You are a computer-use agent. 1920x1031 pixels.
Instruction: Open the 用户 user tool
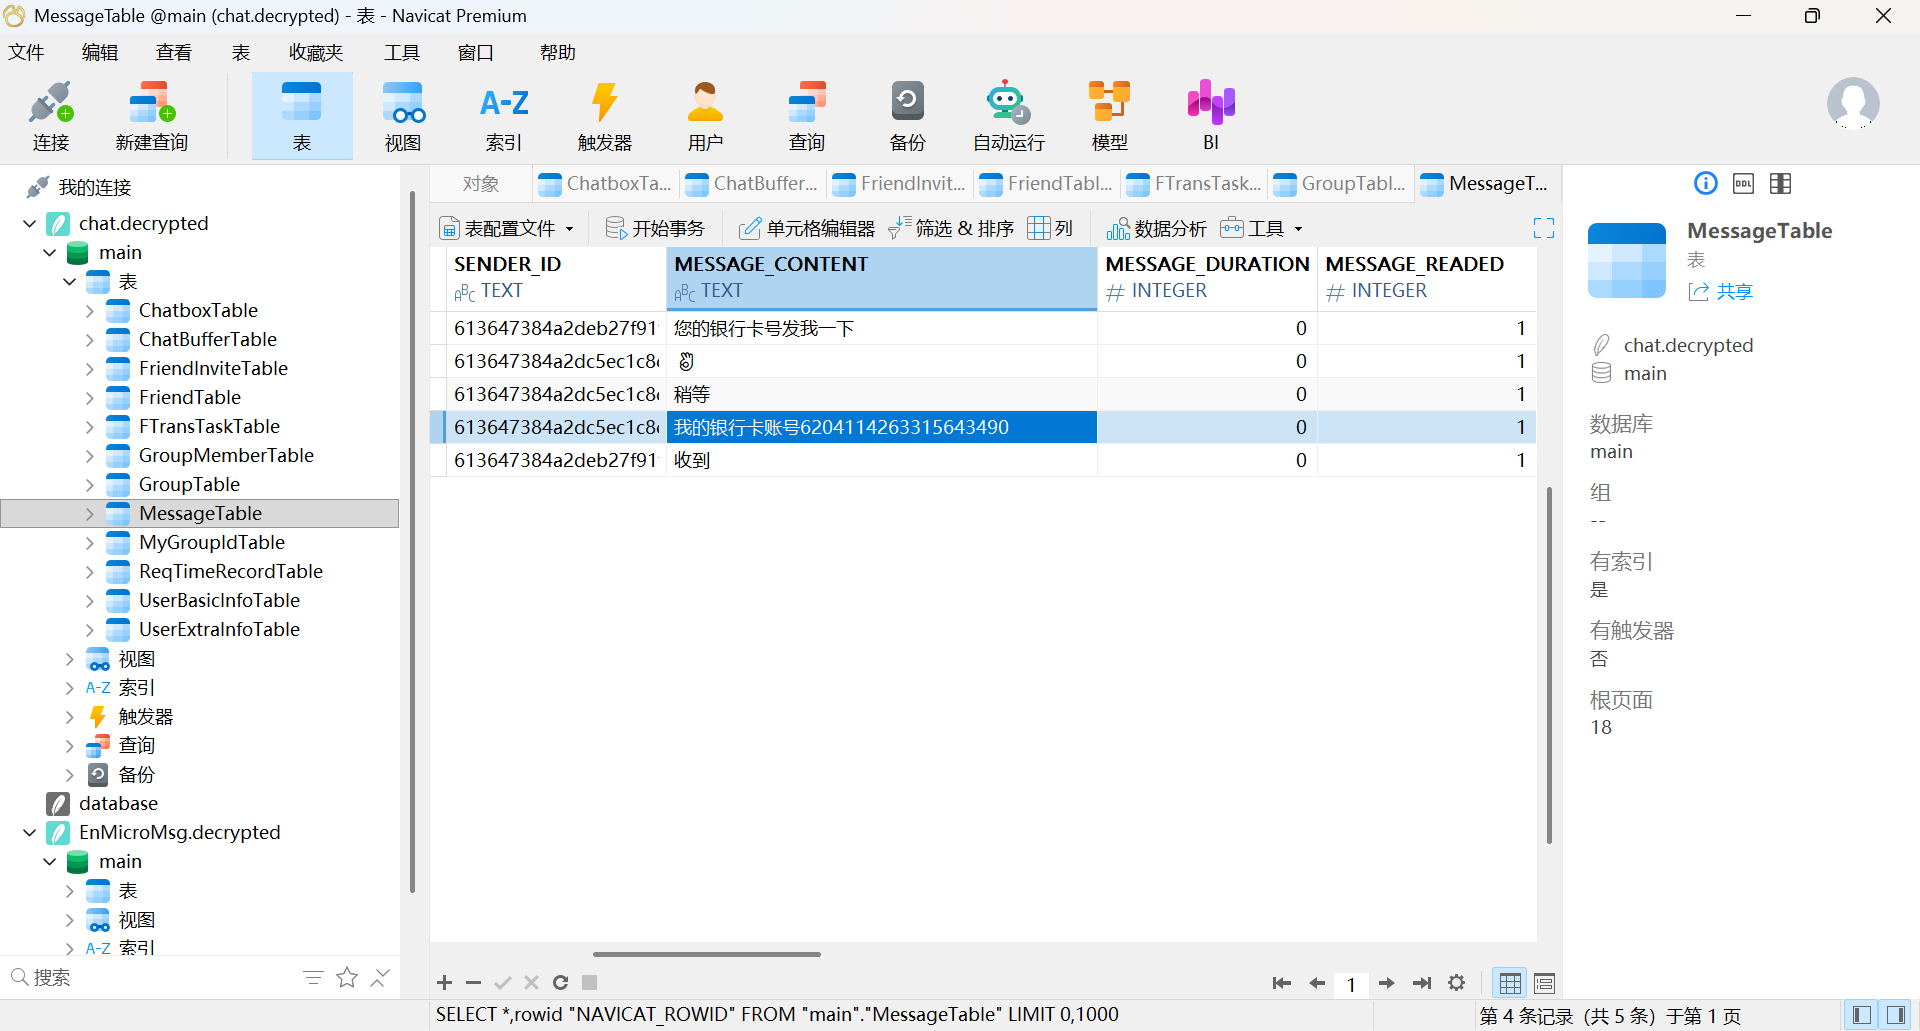(x=705, y=116)
